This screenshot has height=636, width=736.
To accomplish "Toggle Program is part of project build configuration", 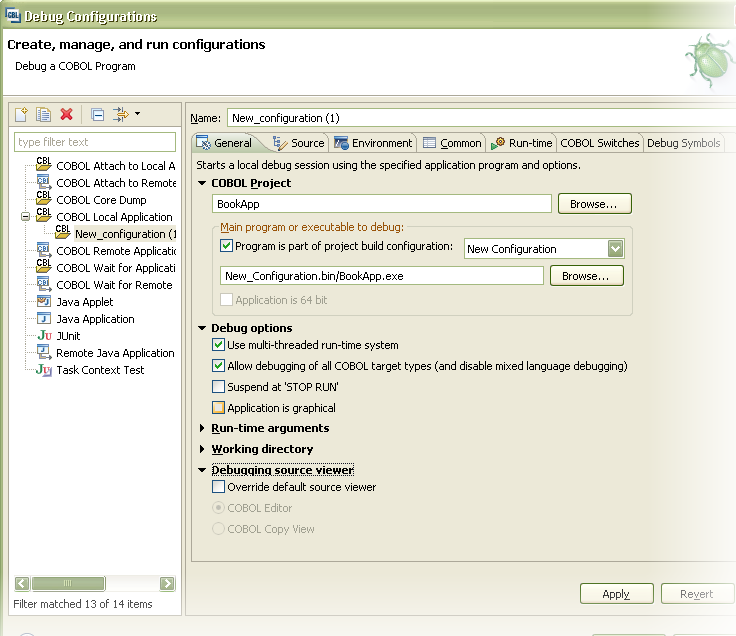I will pos(226,246).
